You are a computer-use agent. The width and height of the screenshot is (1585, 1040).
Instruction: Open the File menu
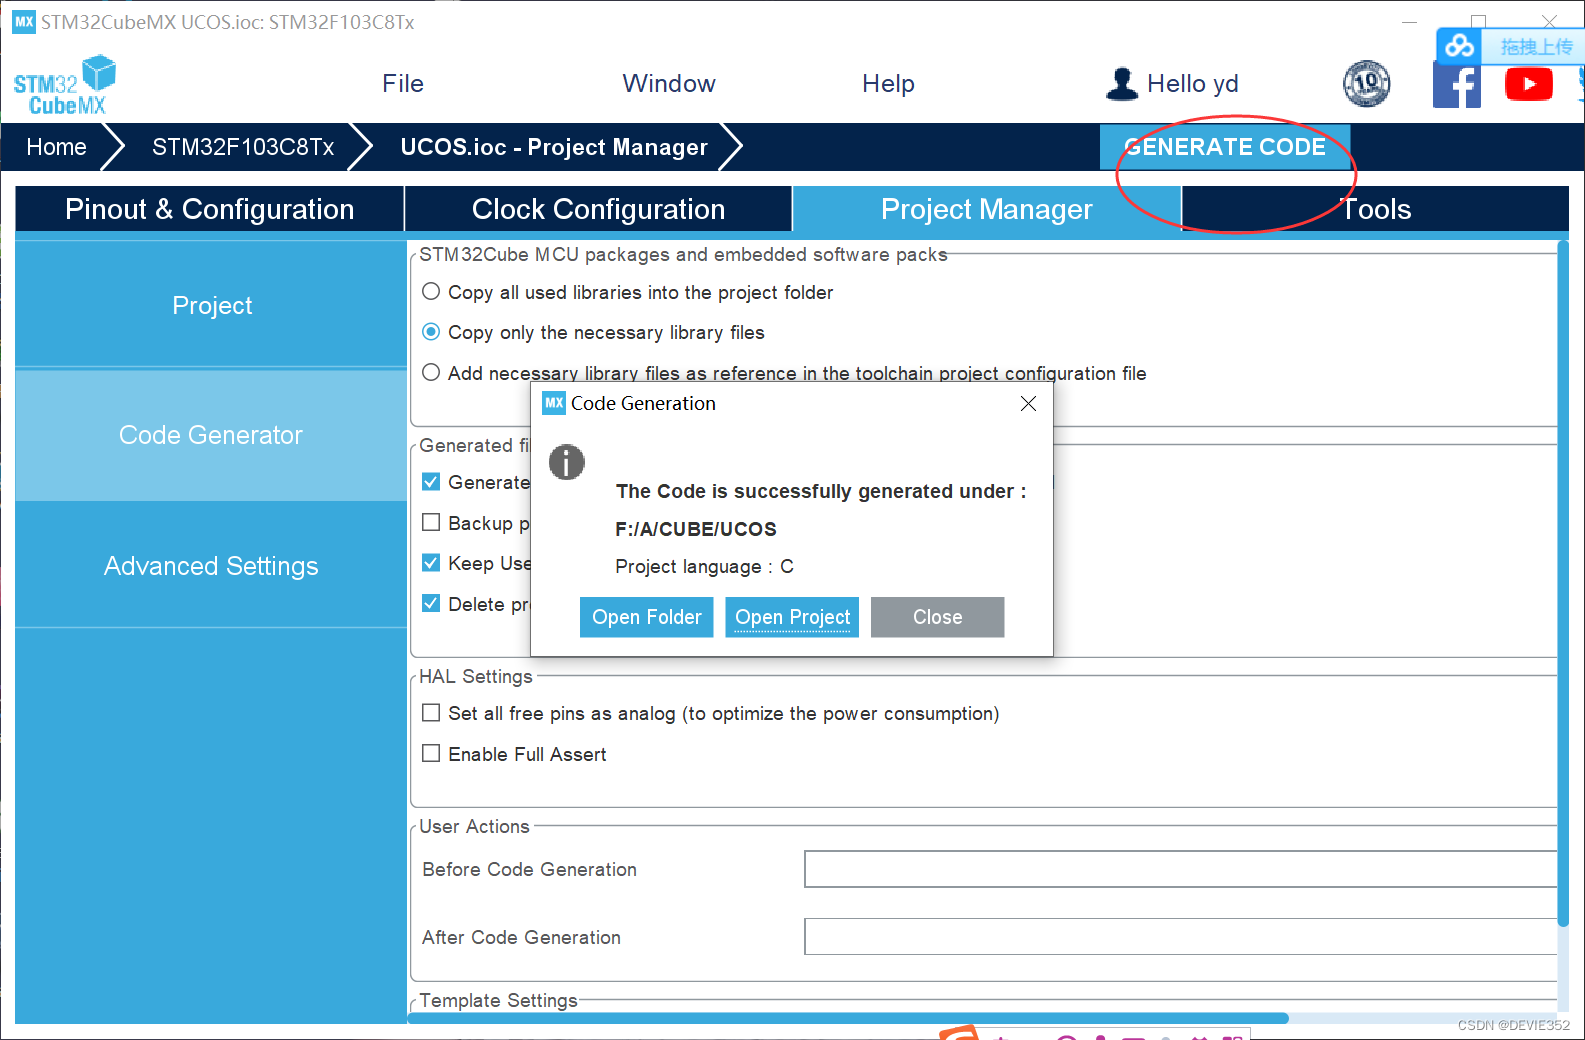pos(403,84)
